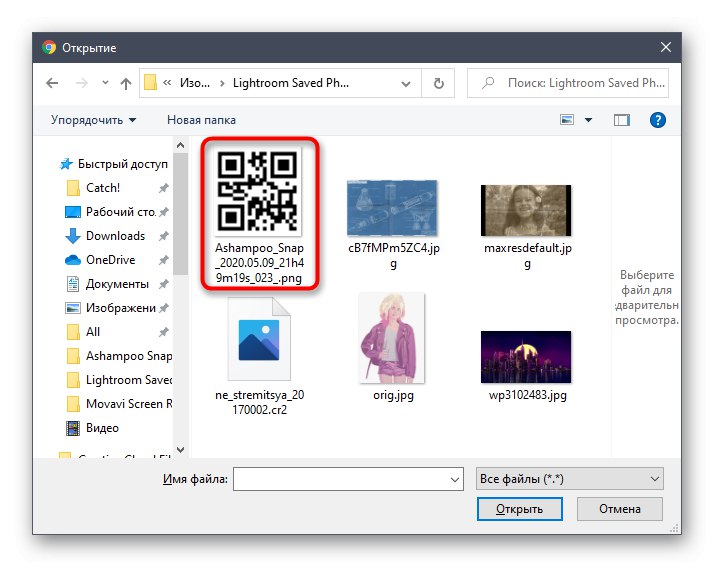Click the file name Ashampoo_Snap_2020.05.09 label
This screenshot has height=567, width=714.
259,263
